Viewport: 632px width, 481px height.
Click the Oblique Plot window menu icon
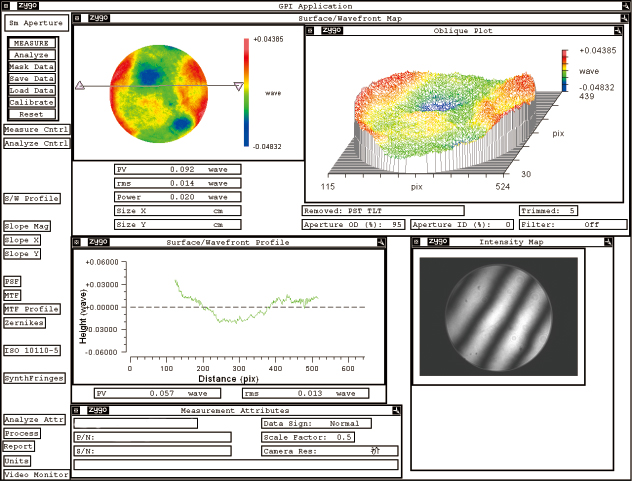click(310, 31)
